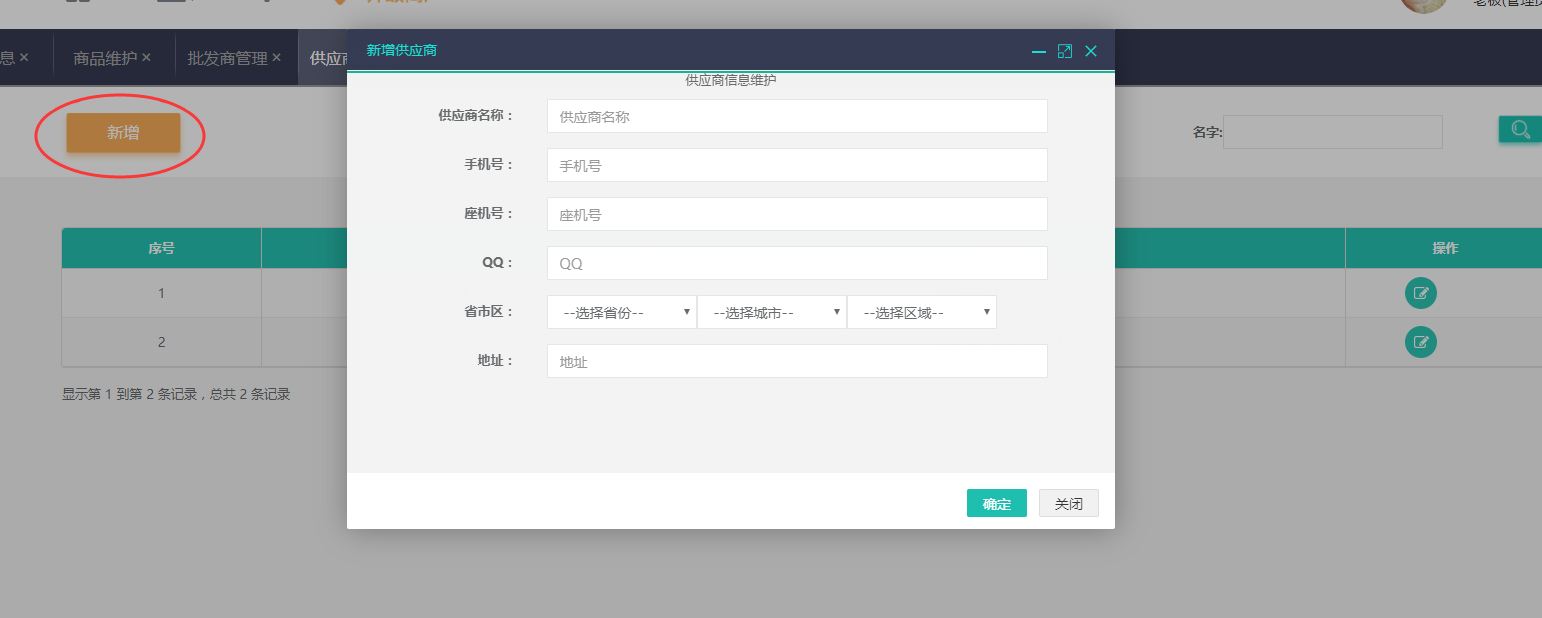Viewport: 1542px width, 618px height.
Task: Close the 新增供应商 dialog with X
Action: click(x=1091, y=51)
